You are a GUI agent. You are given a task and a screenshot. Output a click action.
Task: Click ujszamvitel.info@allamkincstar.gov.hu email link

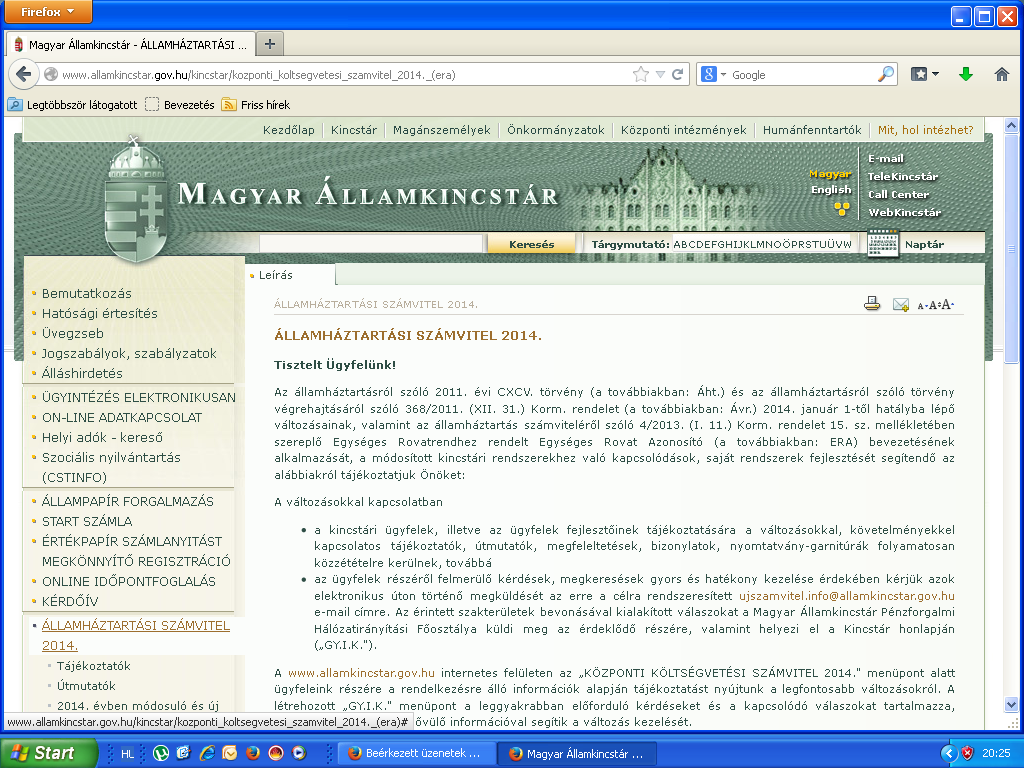pyautogui.click(x=846, y=596)
